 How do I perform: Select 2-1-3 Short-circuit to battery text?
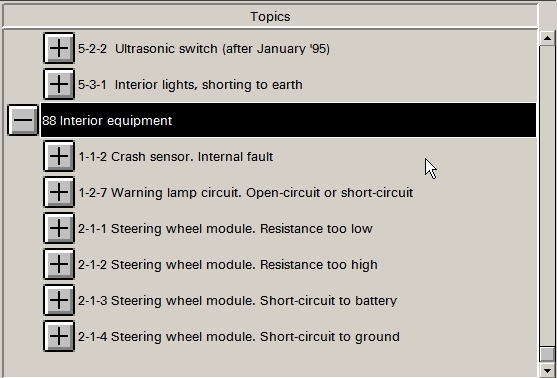click(237, 301)
